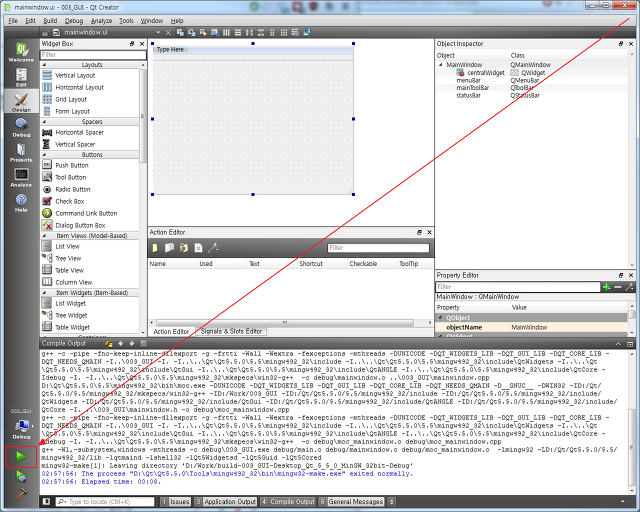Screen dimensions: 640x512
Task: Open Debug mode in sidebar
Action: tap(21, 127)
